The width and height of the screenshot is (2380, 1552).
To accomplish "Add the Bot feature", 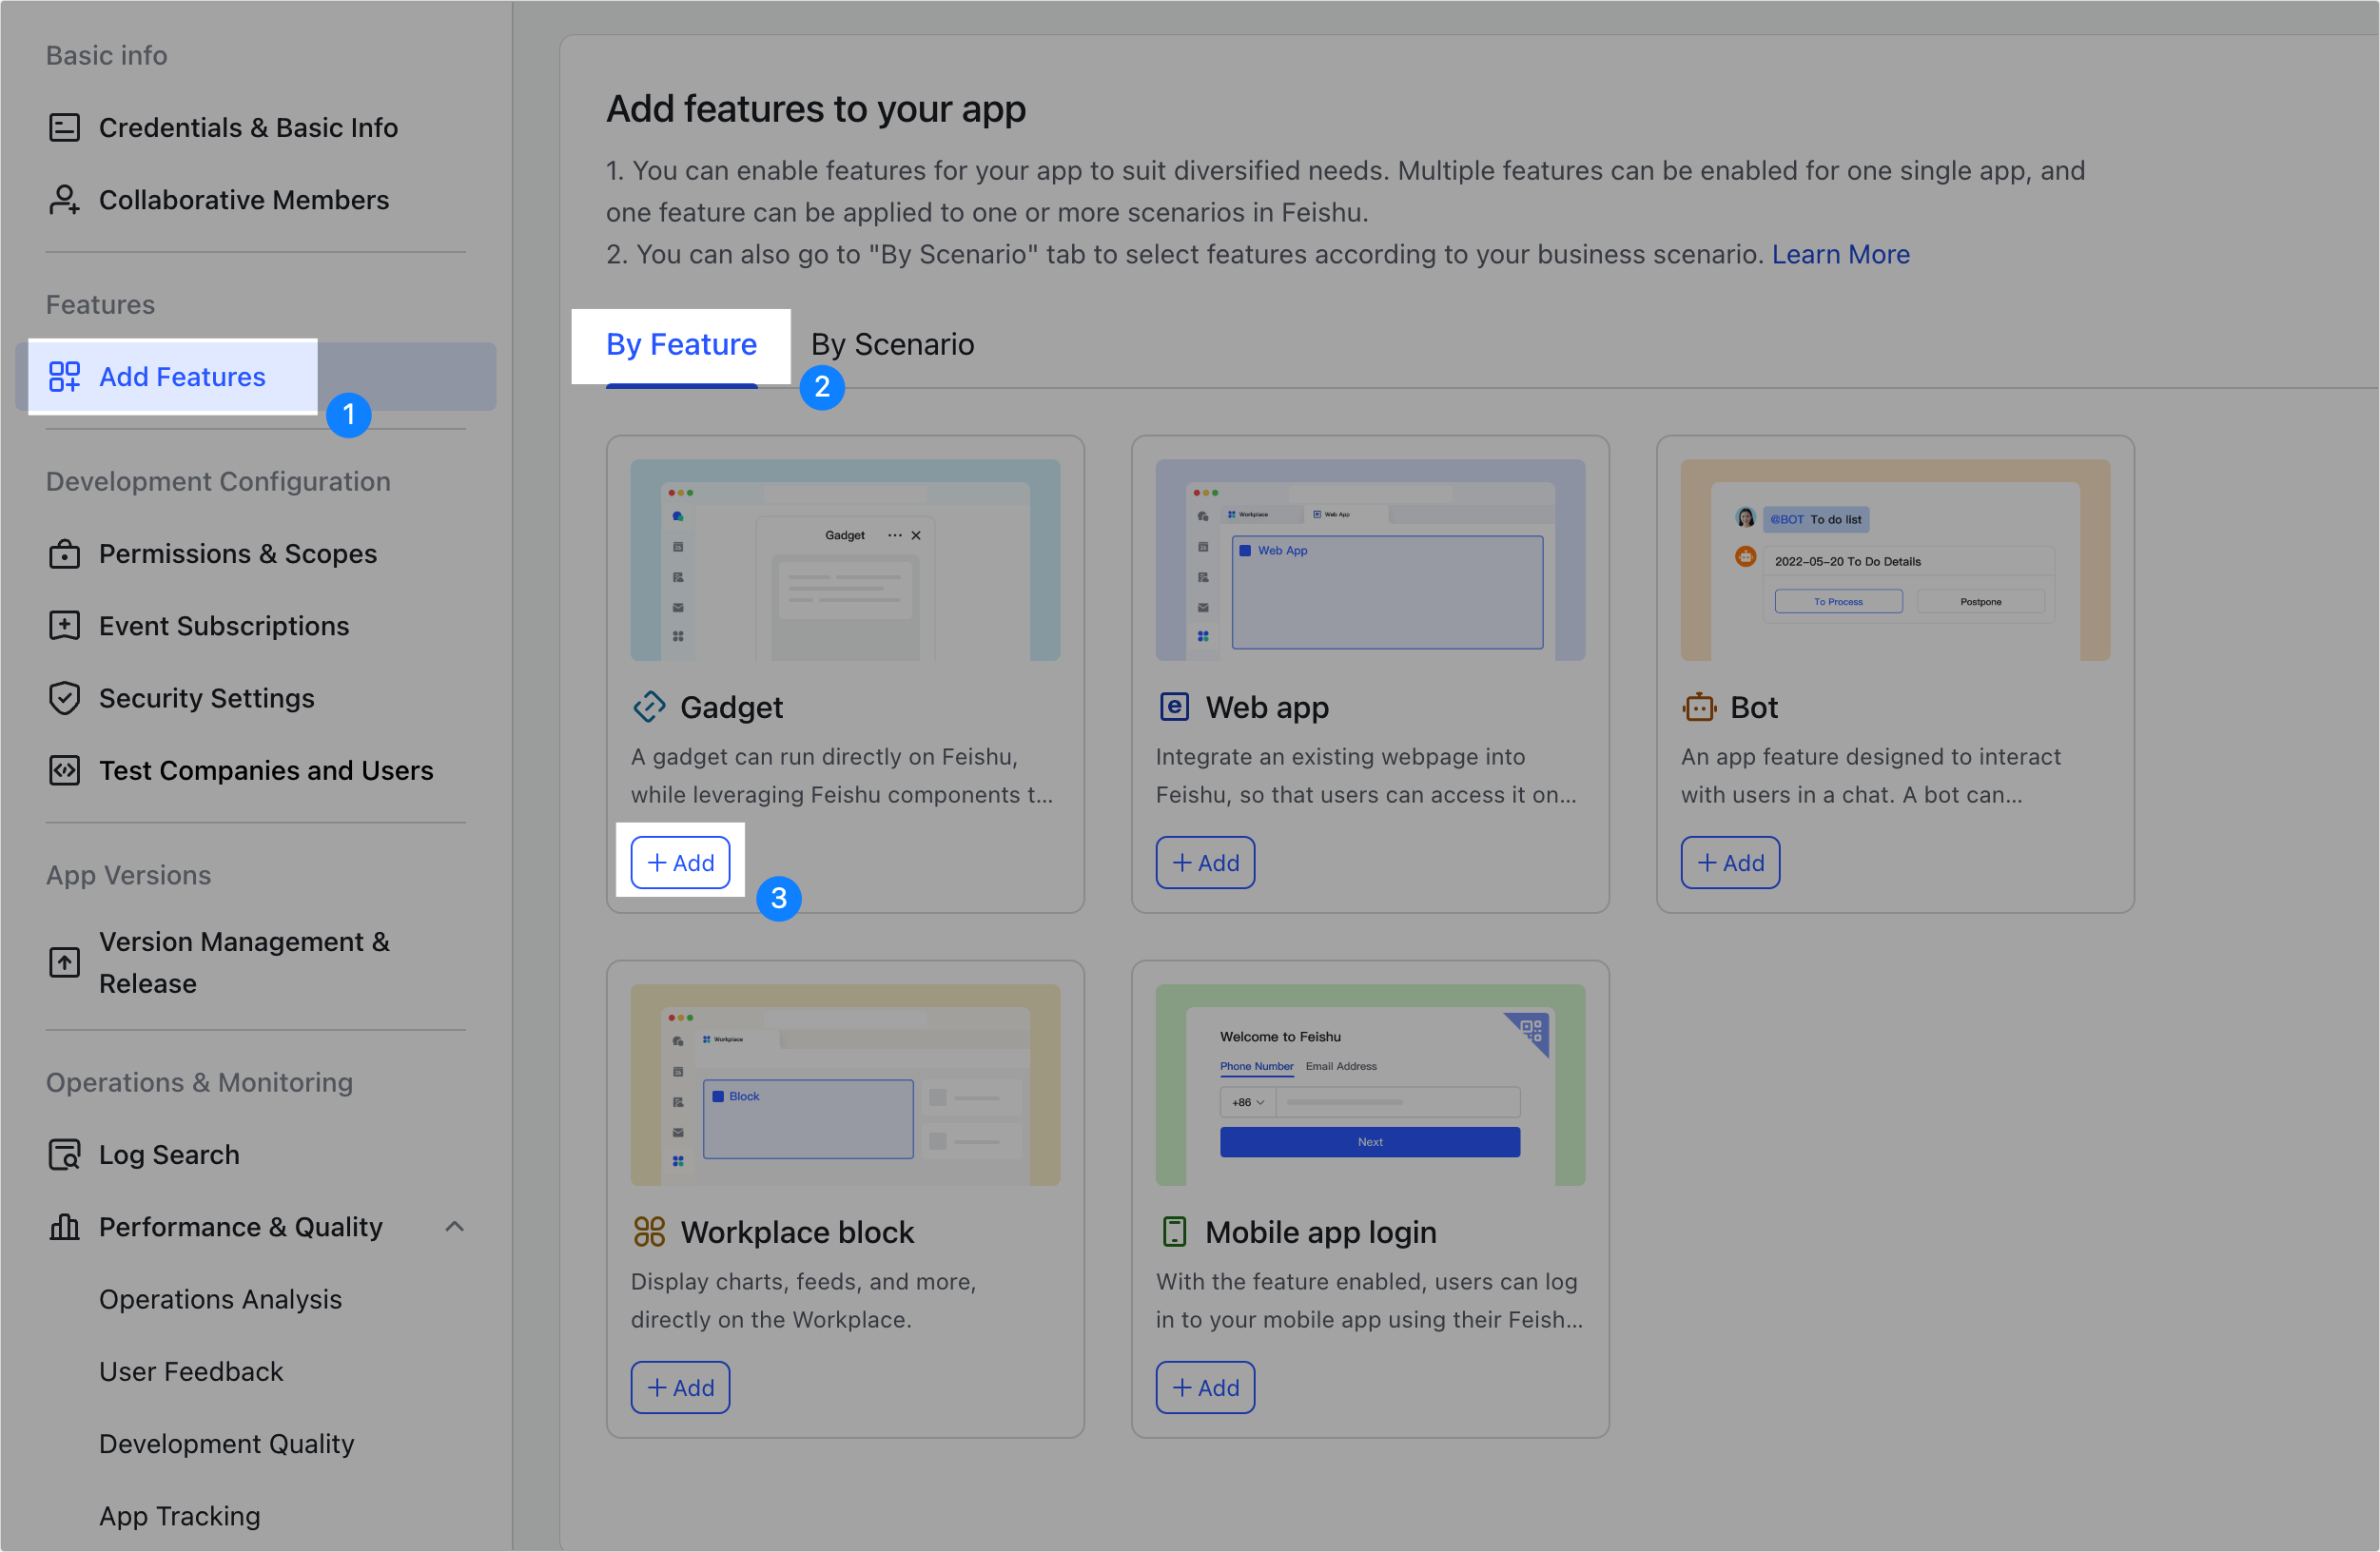I will click(1730, 863).
